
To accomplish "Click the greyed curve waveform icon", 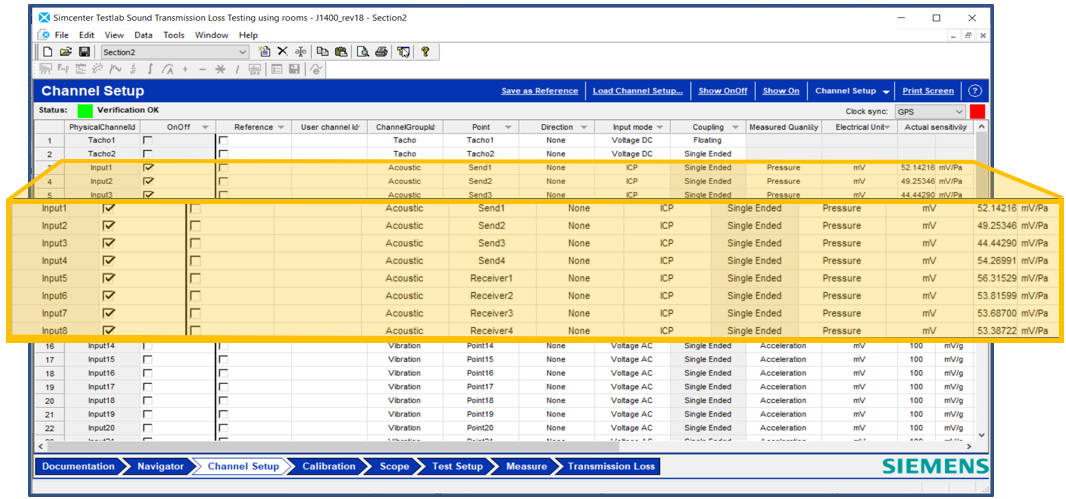I will [116, 69].
